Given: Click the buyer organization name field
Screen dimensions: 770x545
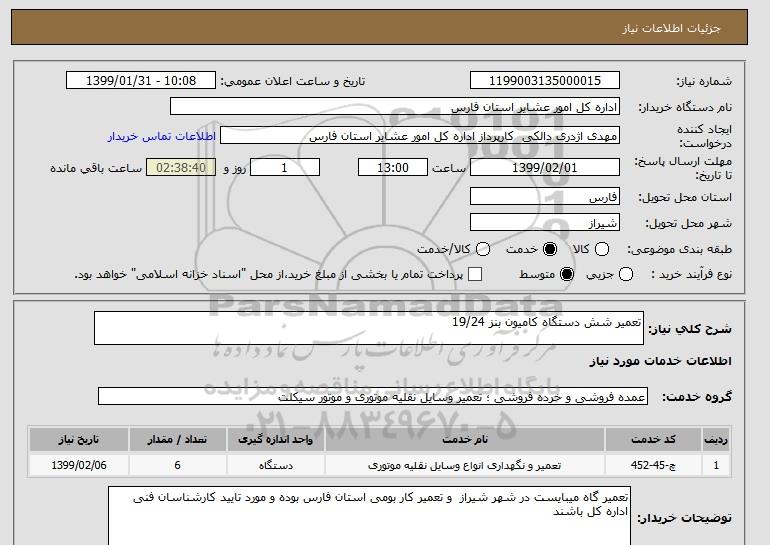Looking at the screenshot, I should 395,107.
